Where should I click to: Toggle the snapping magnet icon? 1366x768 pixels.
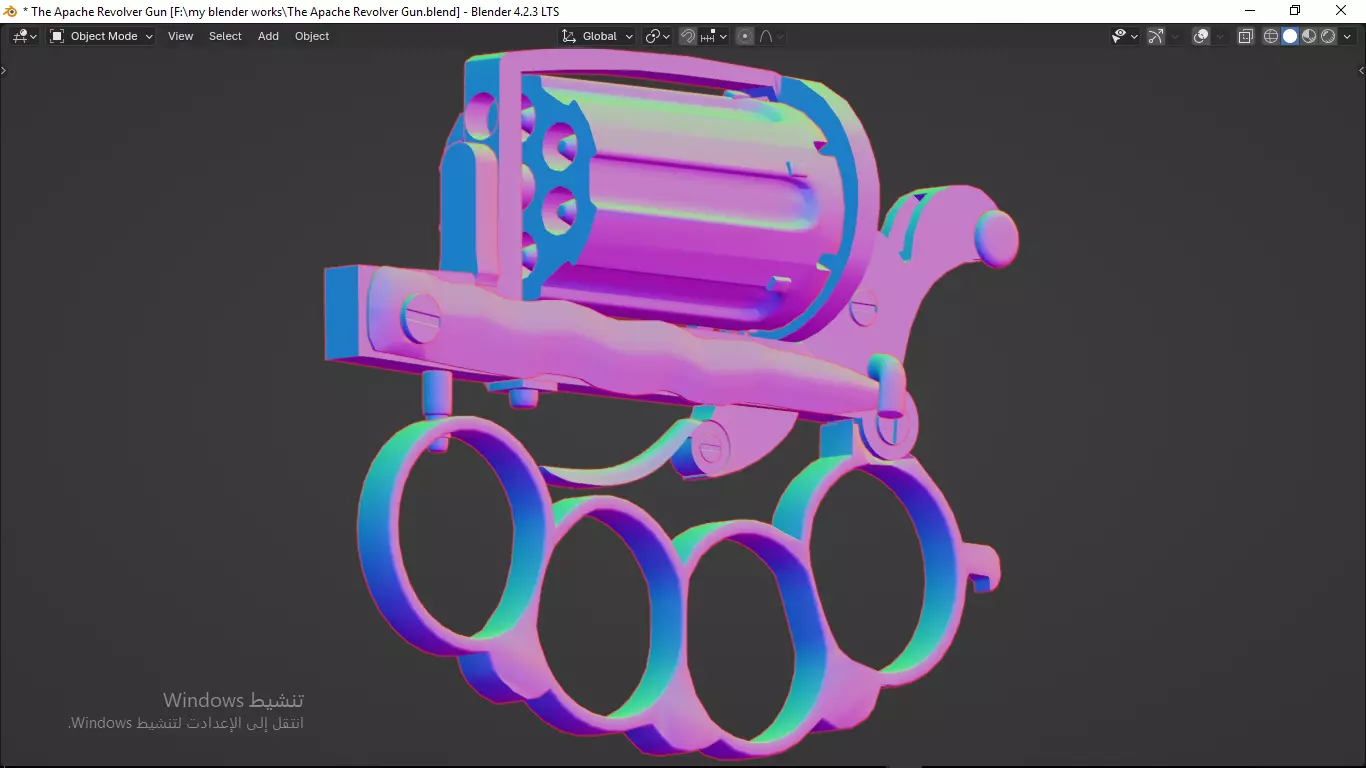tap(688, 36)
